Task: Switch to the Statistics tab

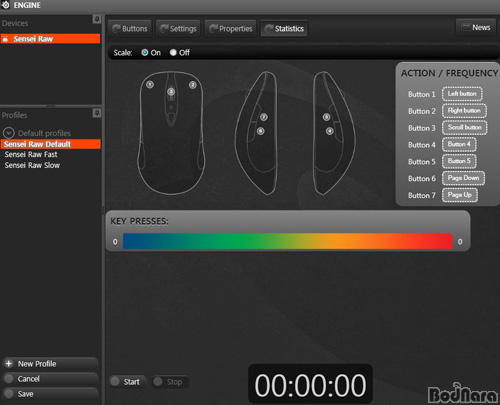Action: tap(284, 29)
